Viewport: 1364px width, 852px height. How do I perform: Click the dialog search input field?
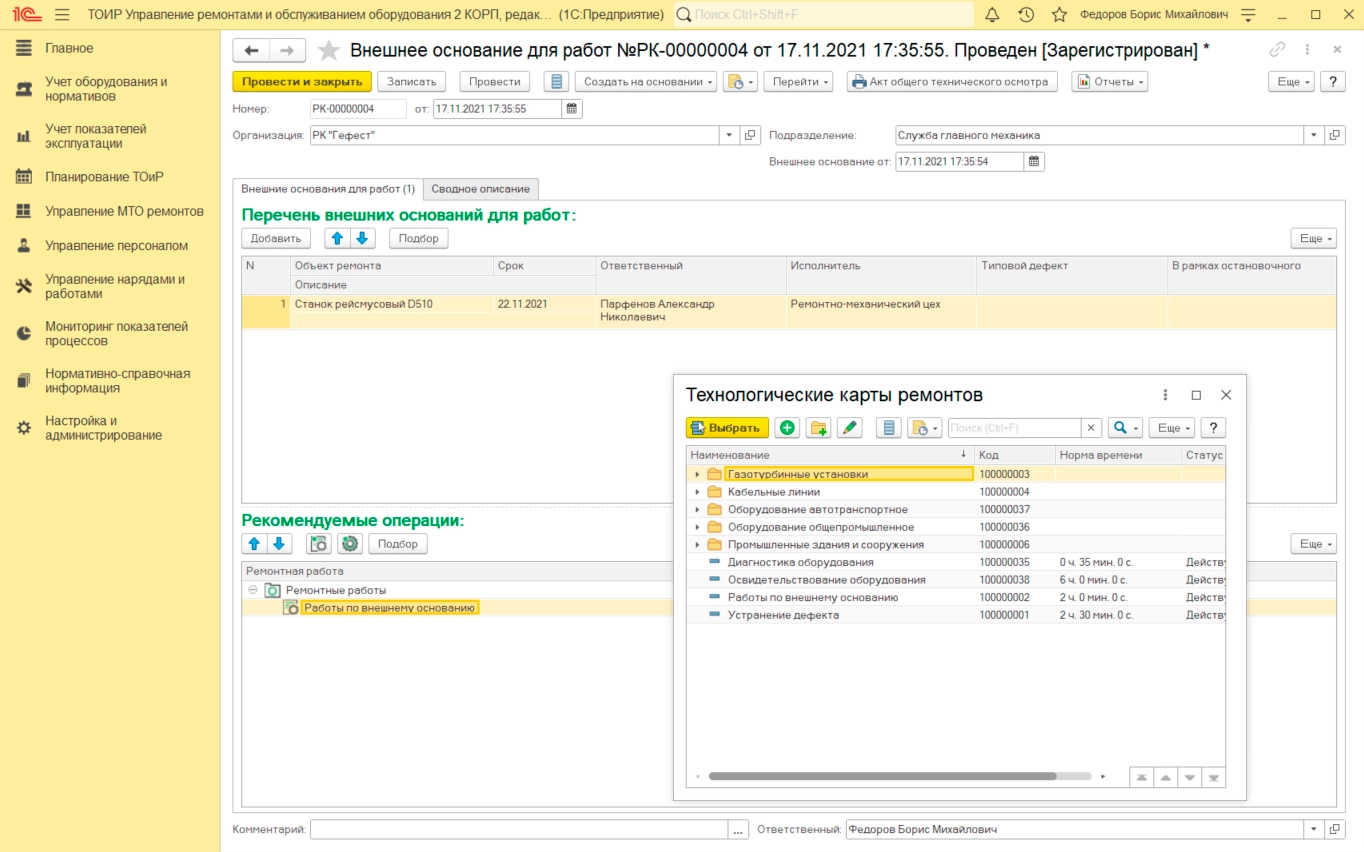tap(1014, 428)
